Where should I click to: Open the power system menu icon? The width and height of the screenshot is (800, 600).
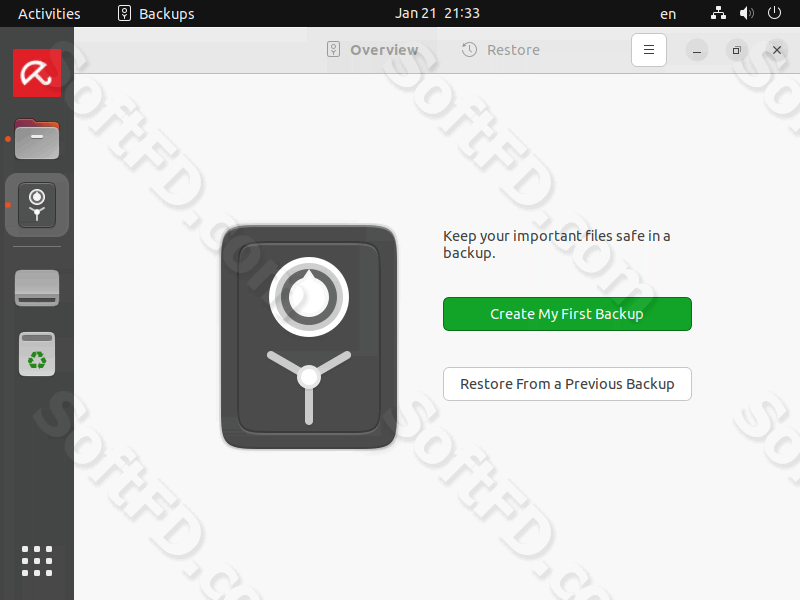coord(774,13)
